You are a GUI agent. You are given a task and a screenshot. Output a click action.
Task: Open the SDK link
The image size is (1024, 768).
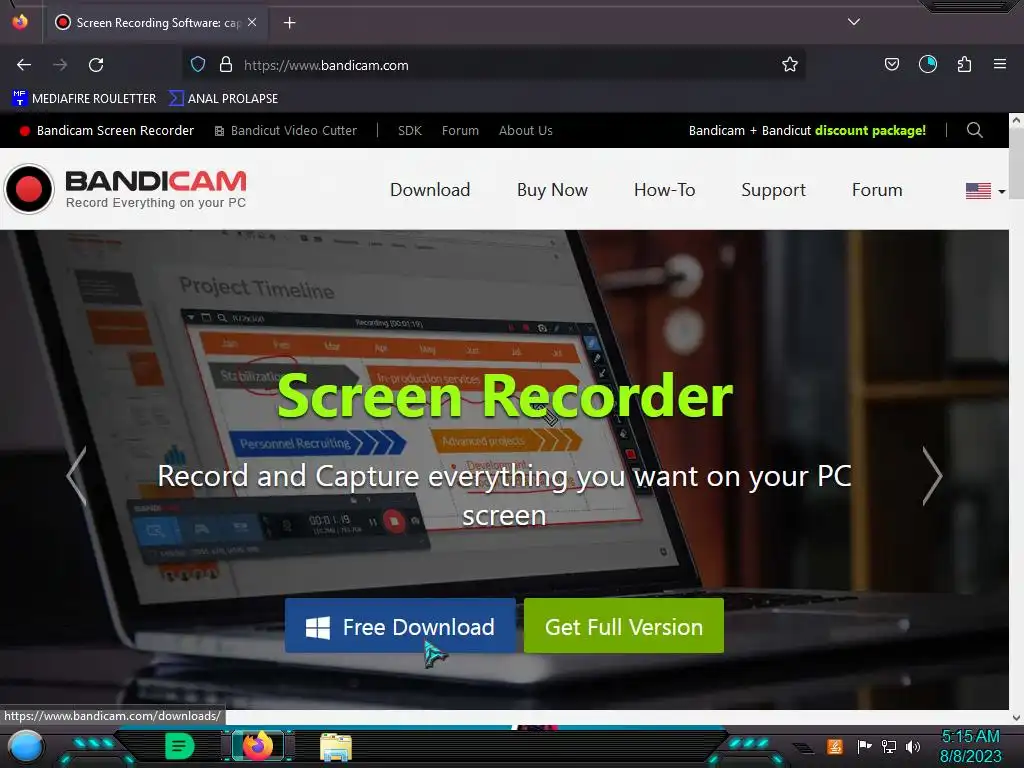click(x=409, y=131)
